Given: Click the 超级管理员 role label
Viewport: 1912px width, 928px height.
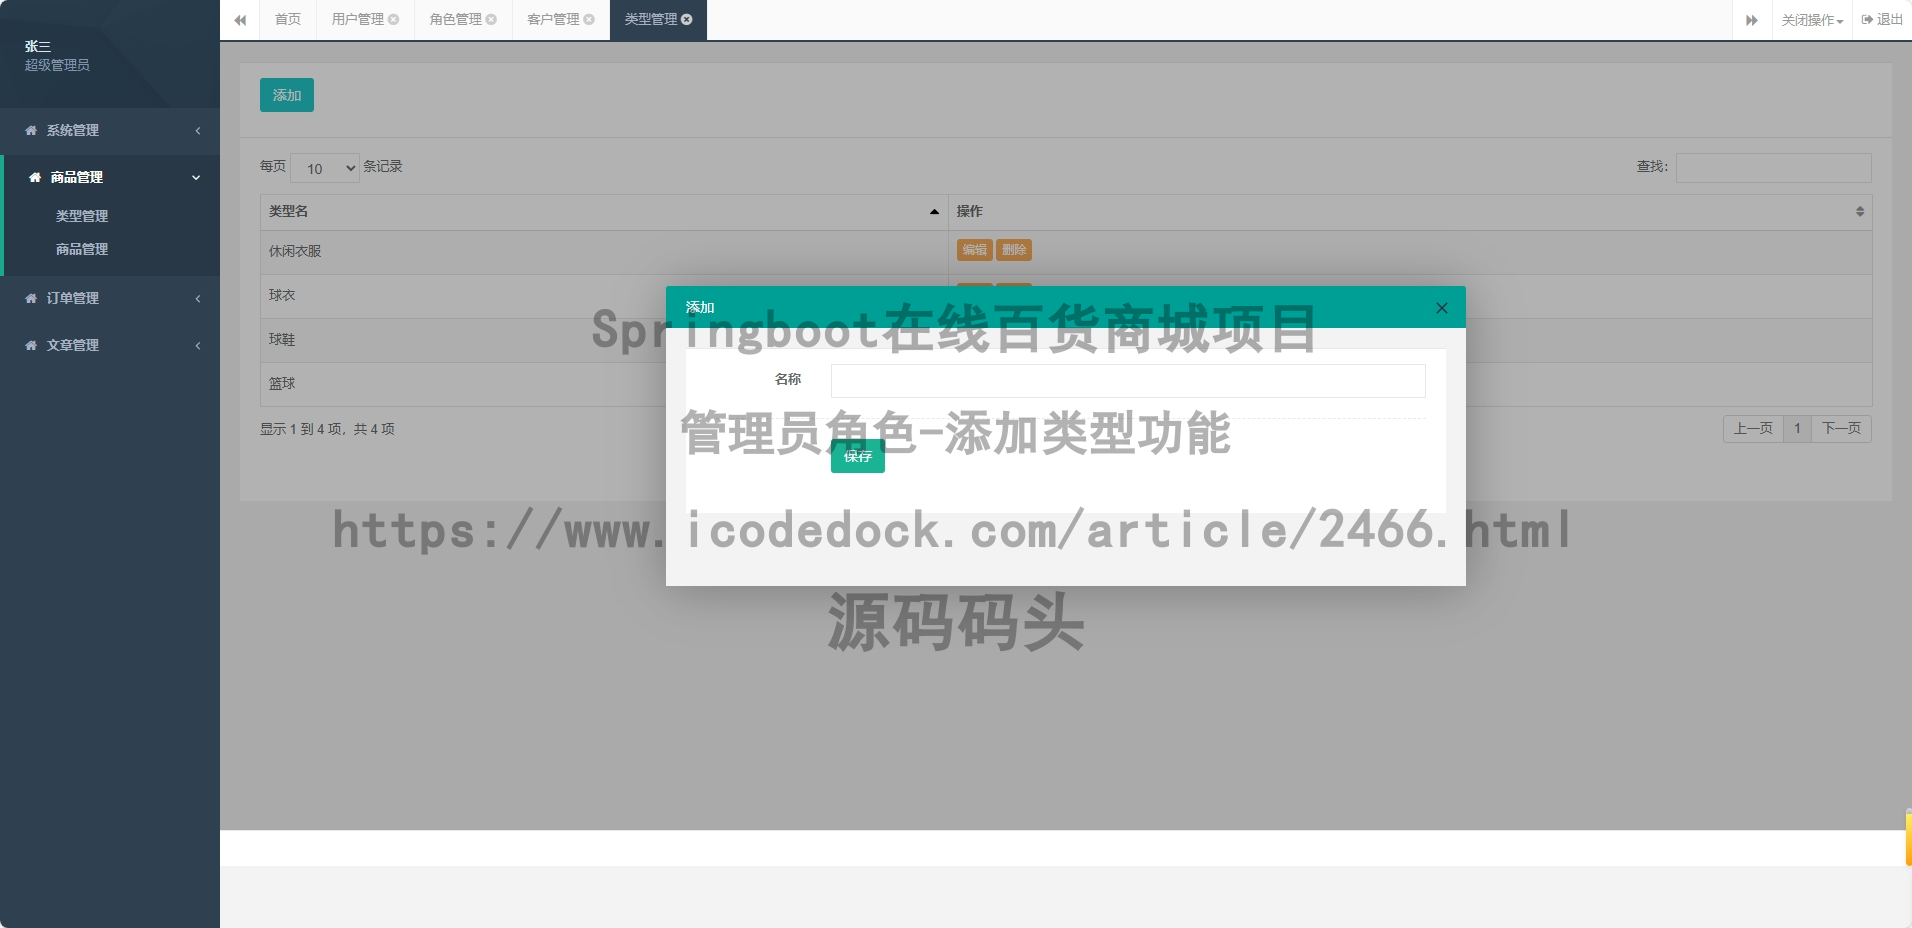Looking at the screenshot, I should (x=57, y=65).
